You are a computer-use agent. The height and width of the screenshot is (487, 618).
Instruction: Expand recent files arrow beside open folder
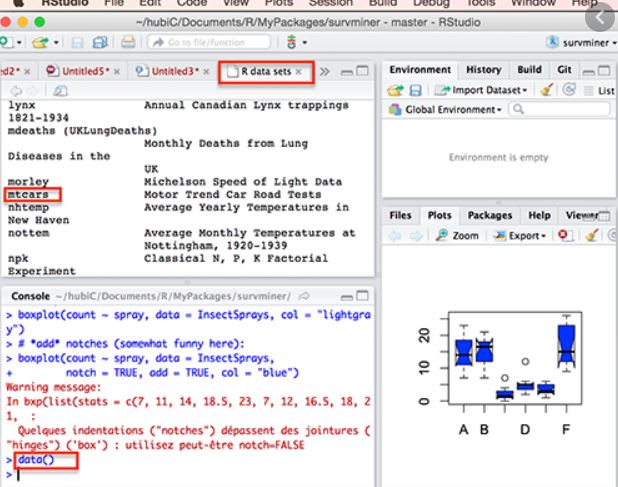tap(56, 42)
